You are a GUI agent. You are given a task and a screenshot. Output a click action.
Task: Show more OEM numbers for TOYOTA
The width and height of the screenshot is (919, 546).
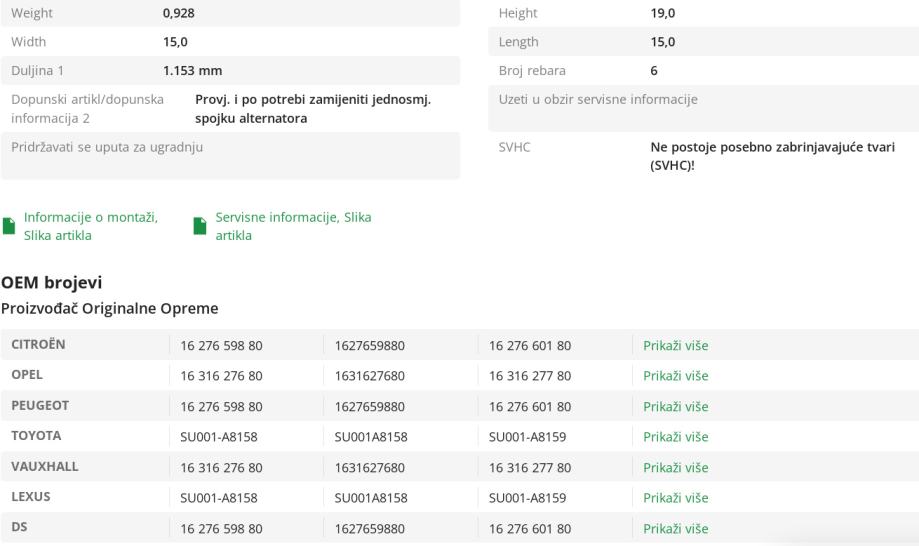pos(675,437)
